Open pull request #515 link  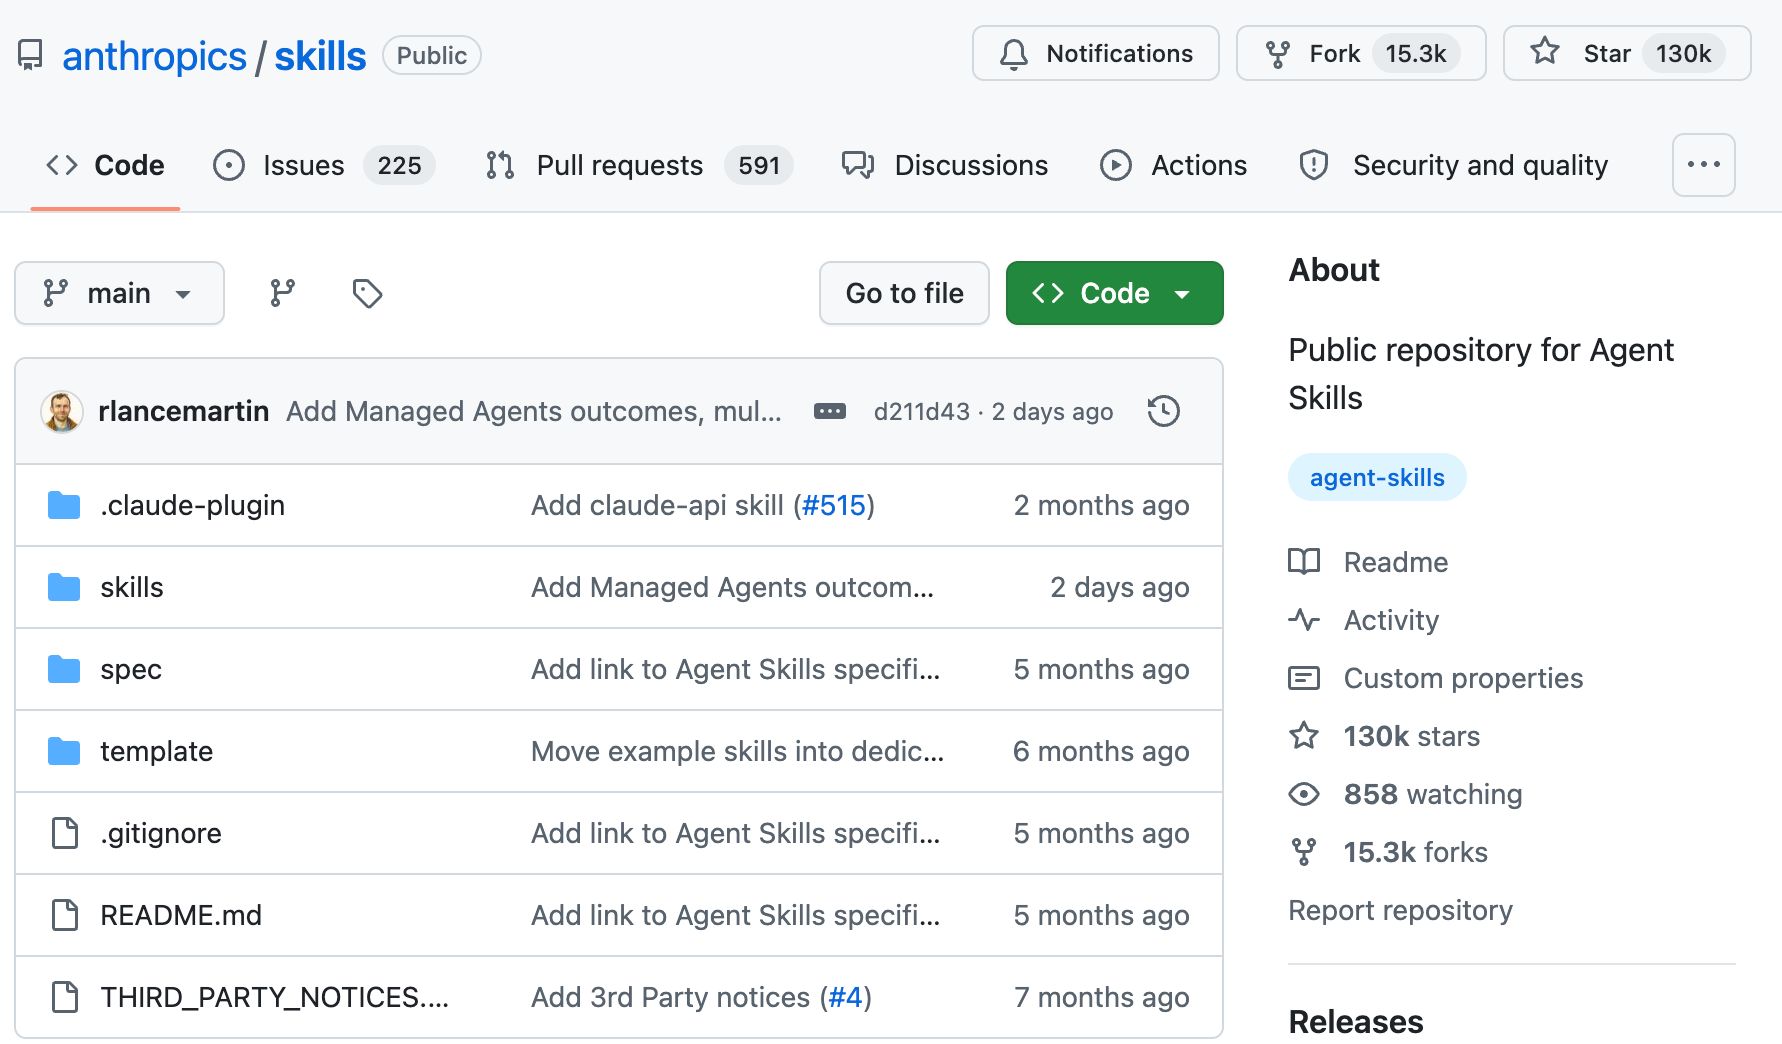pyautogui.click(x=834, y=505)
